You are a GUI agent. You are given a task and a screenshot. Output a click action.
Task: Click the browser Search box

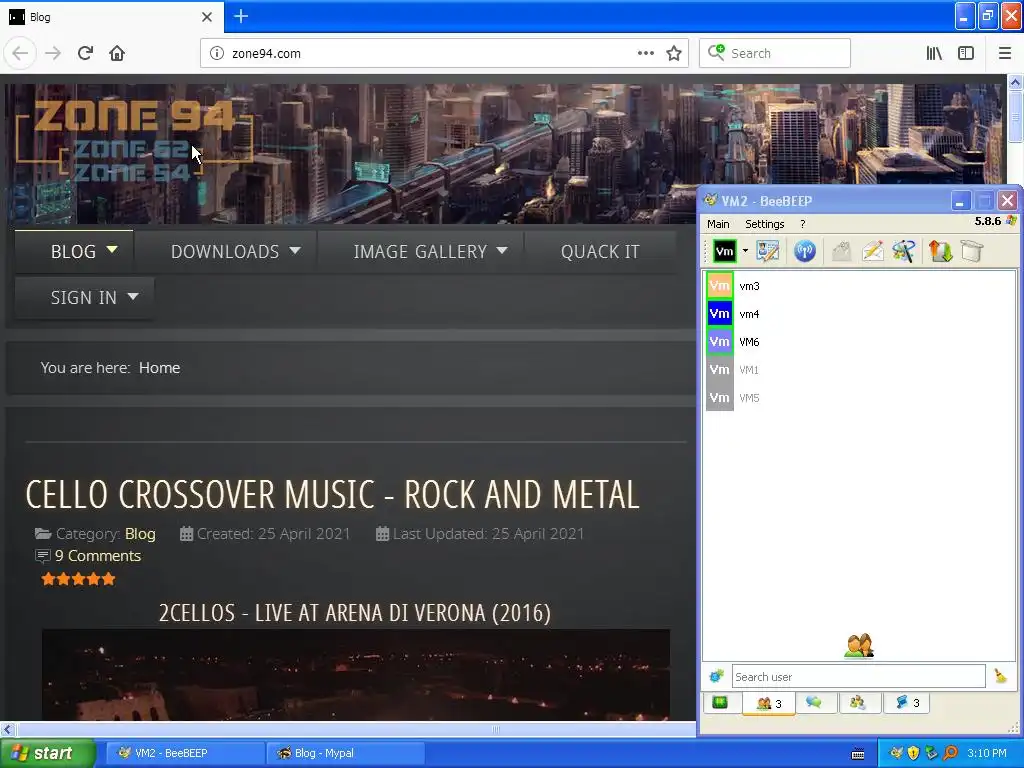pyautogui.click(x=775, y=53)
